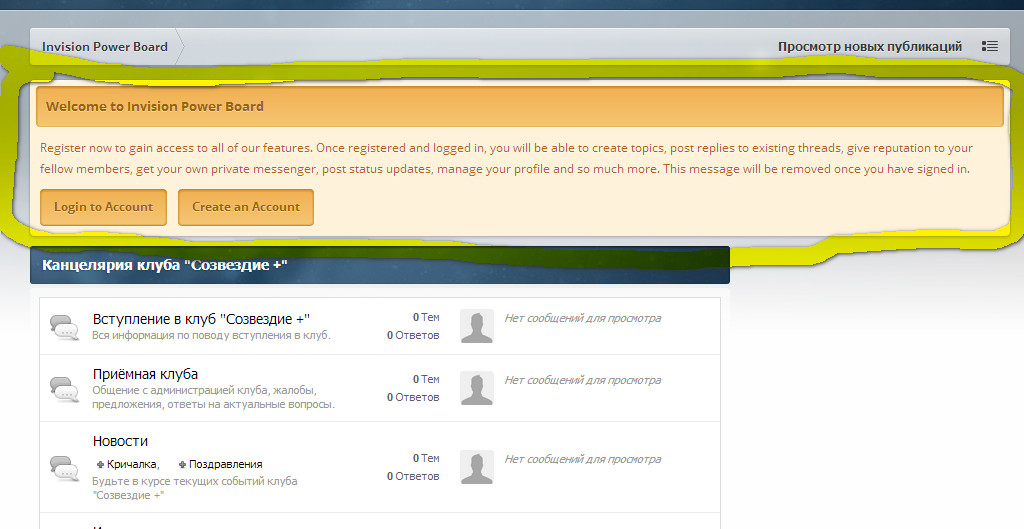Click the avatar placeholder in Вступление в клуб row
Screen dimensions: 1024x529
pos(477,326)
